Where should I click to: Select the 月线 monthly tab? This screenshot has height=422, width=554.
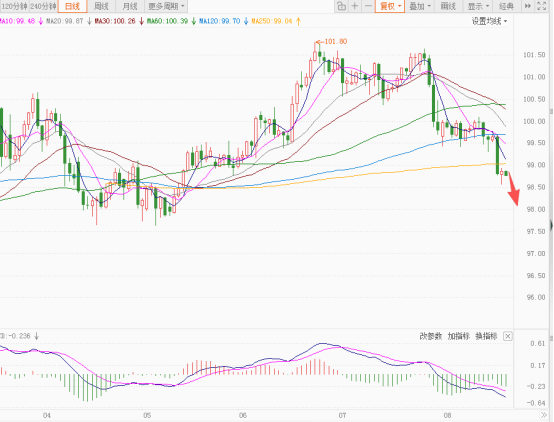point(130,6)
